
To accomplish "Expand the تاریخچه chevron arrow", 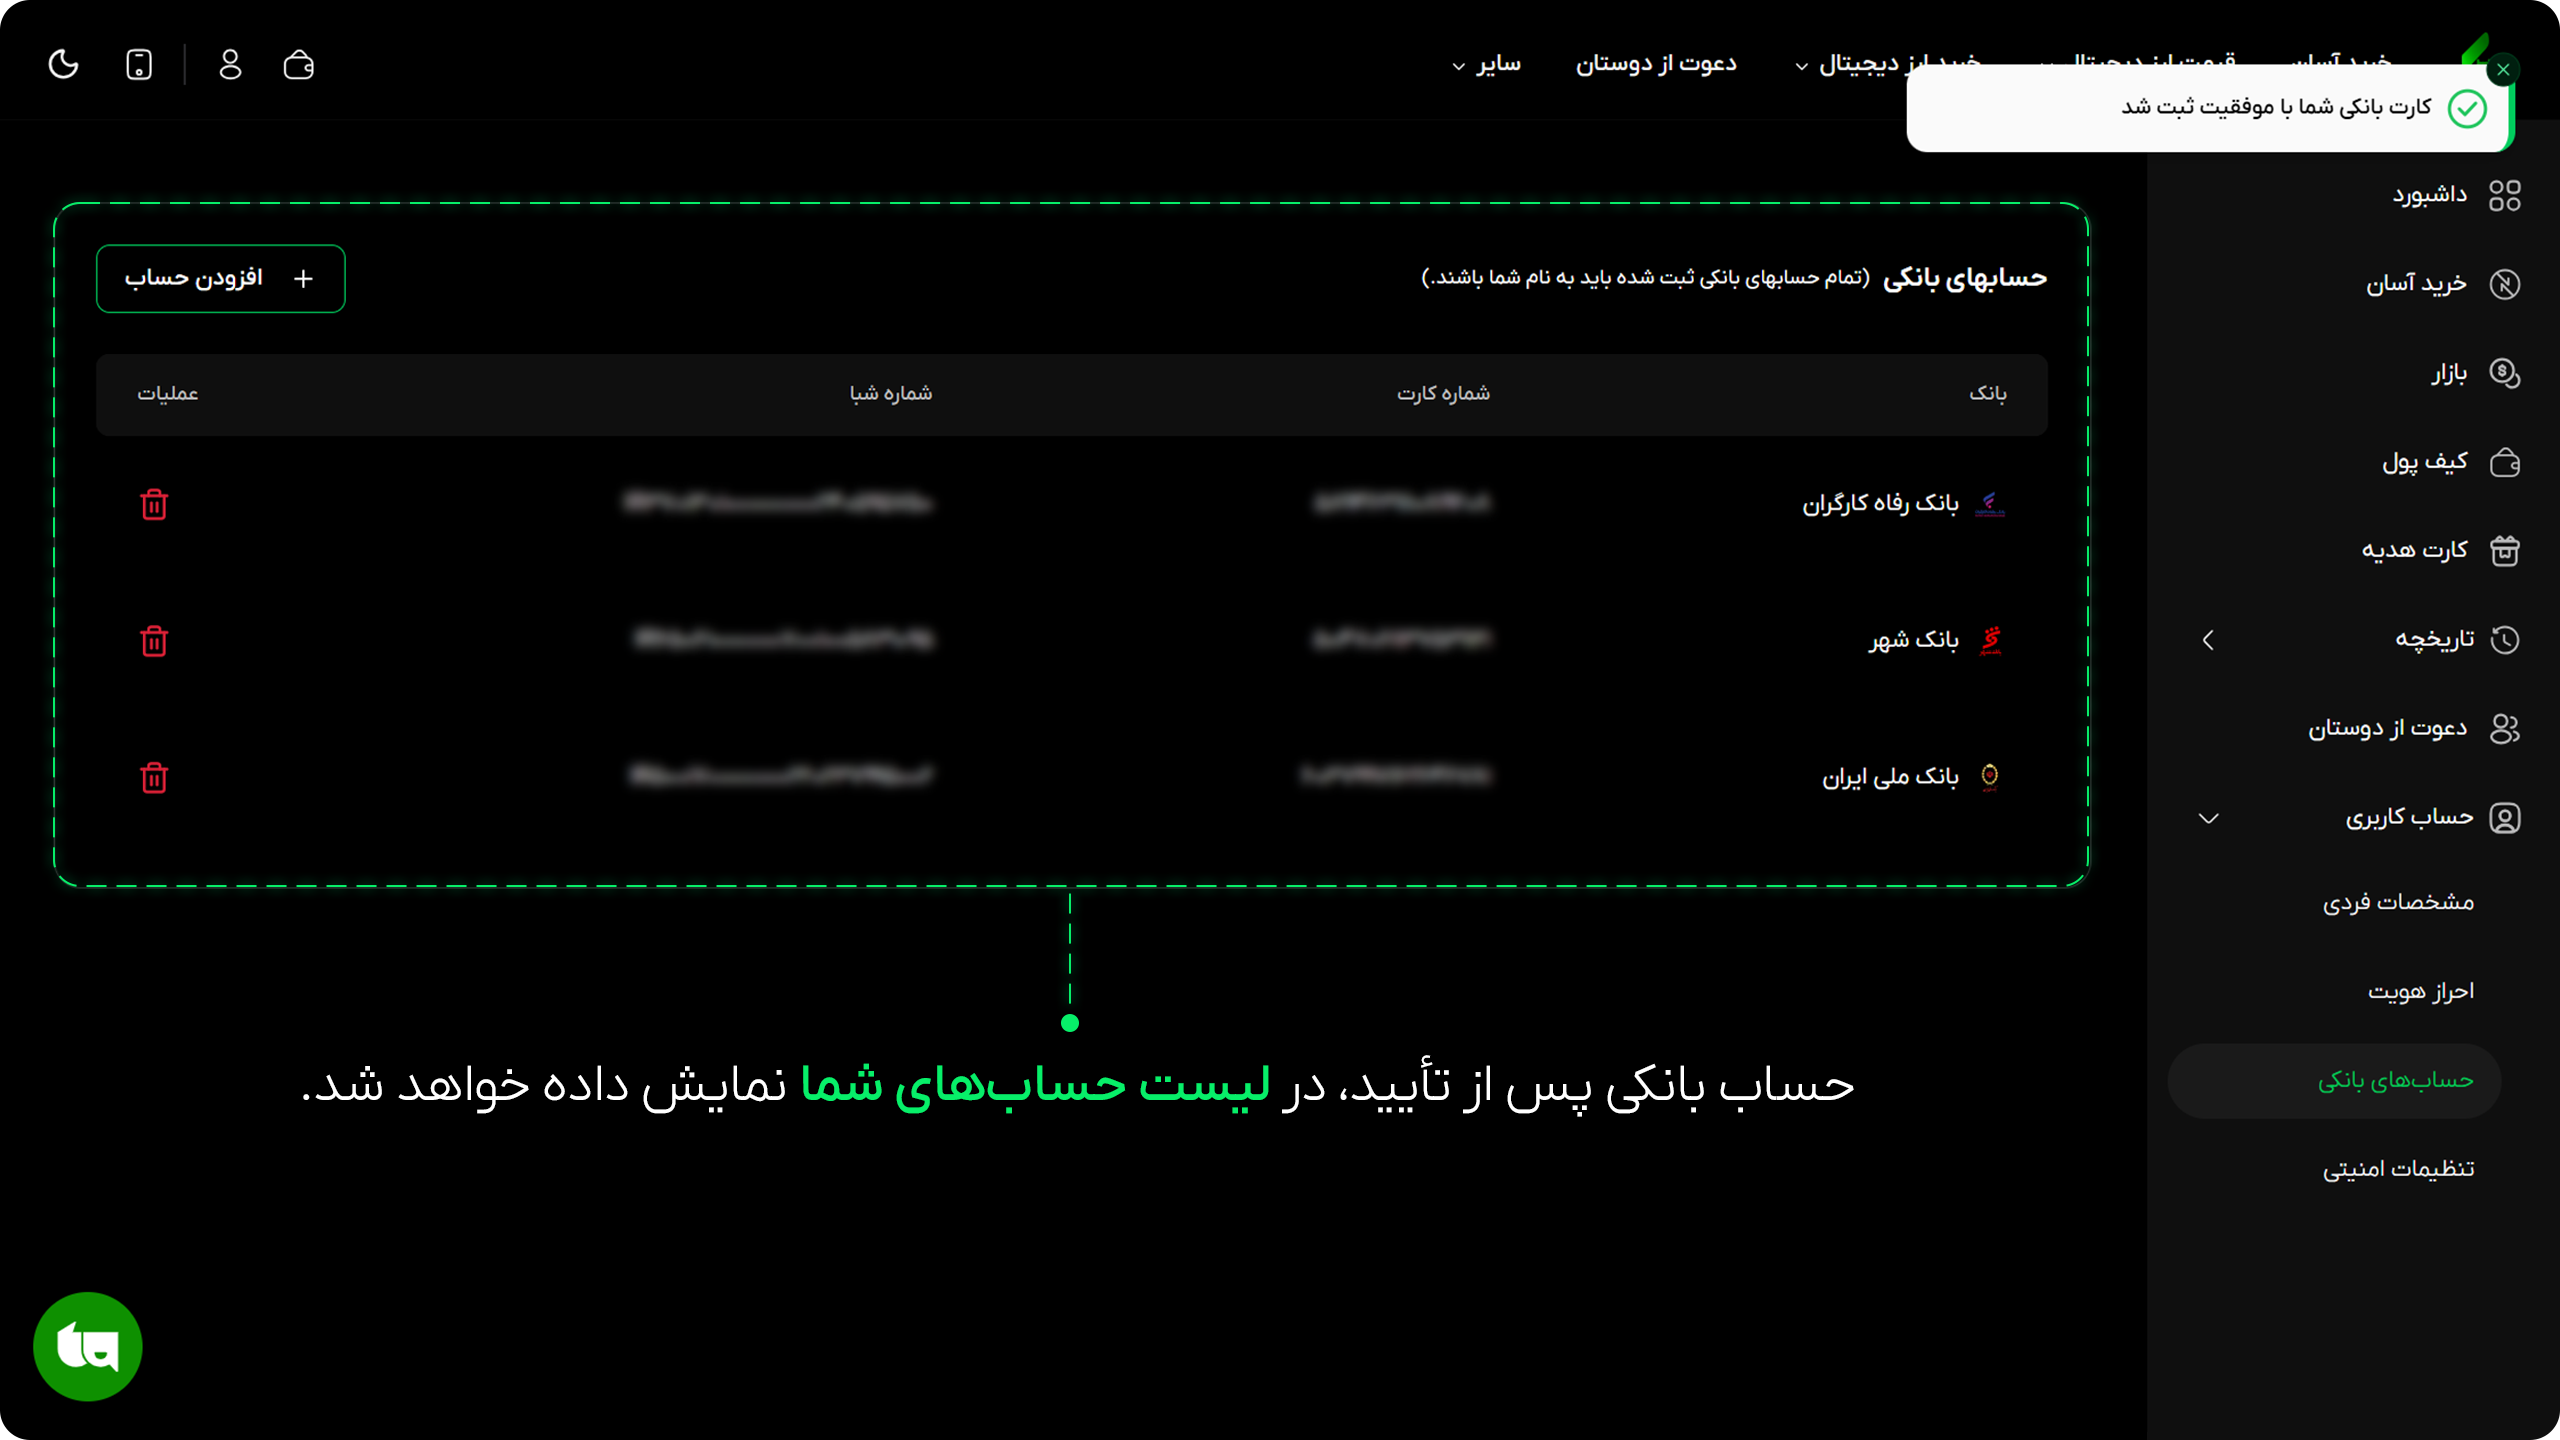I will tap(2208, 640).
